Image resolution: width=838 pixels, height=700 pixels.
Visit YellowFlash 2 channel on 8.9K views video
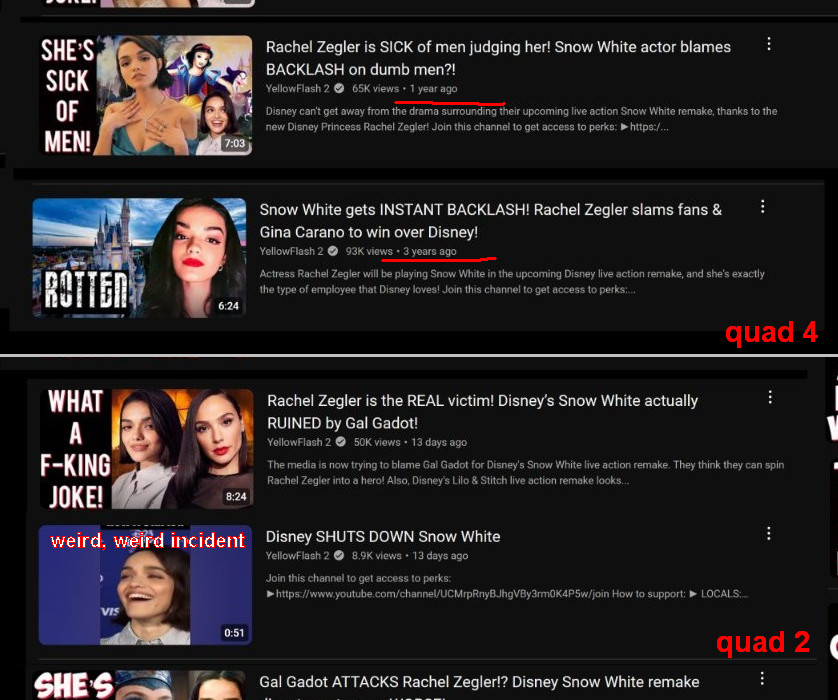pos(297,556)
